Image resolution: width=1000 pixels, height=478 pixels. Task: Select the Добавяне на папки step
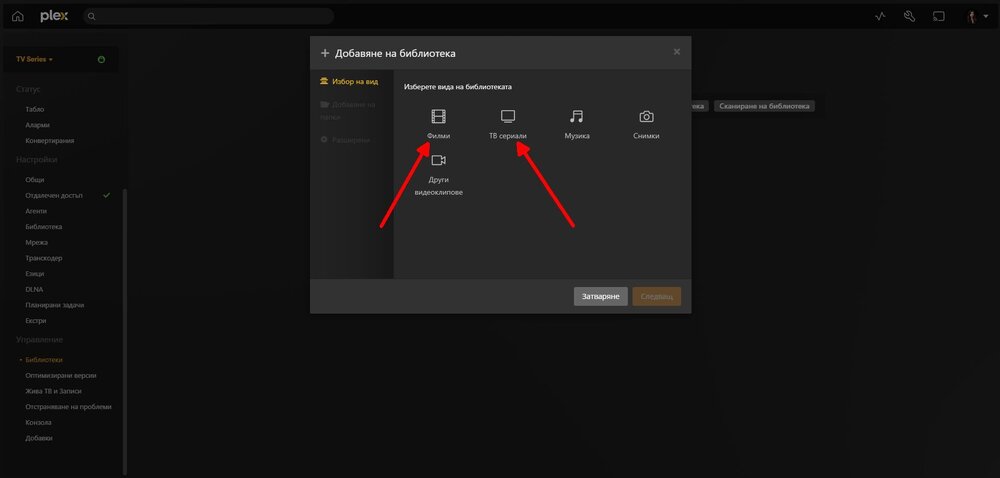(348, 110)
